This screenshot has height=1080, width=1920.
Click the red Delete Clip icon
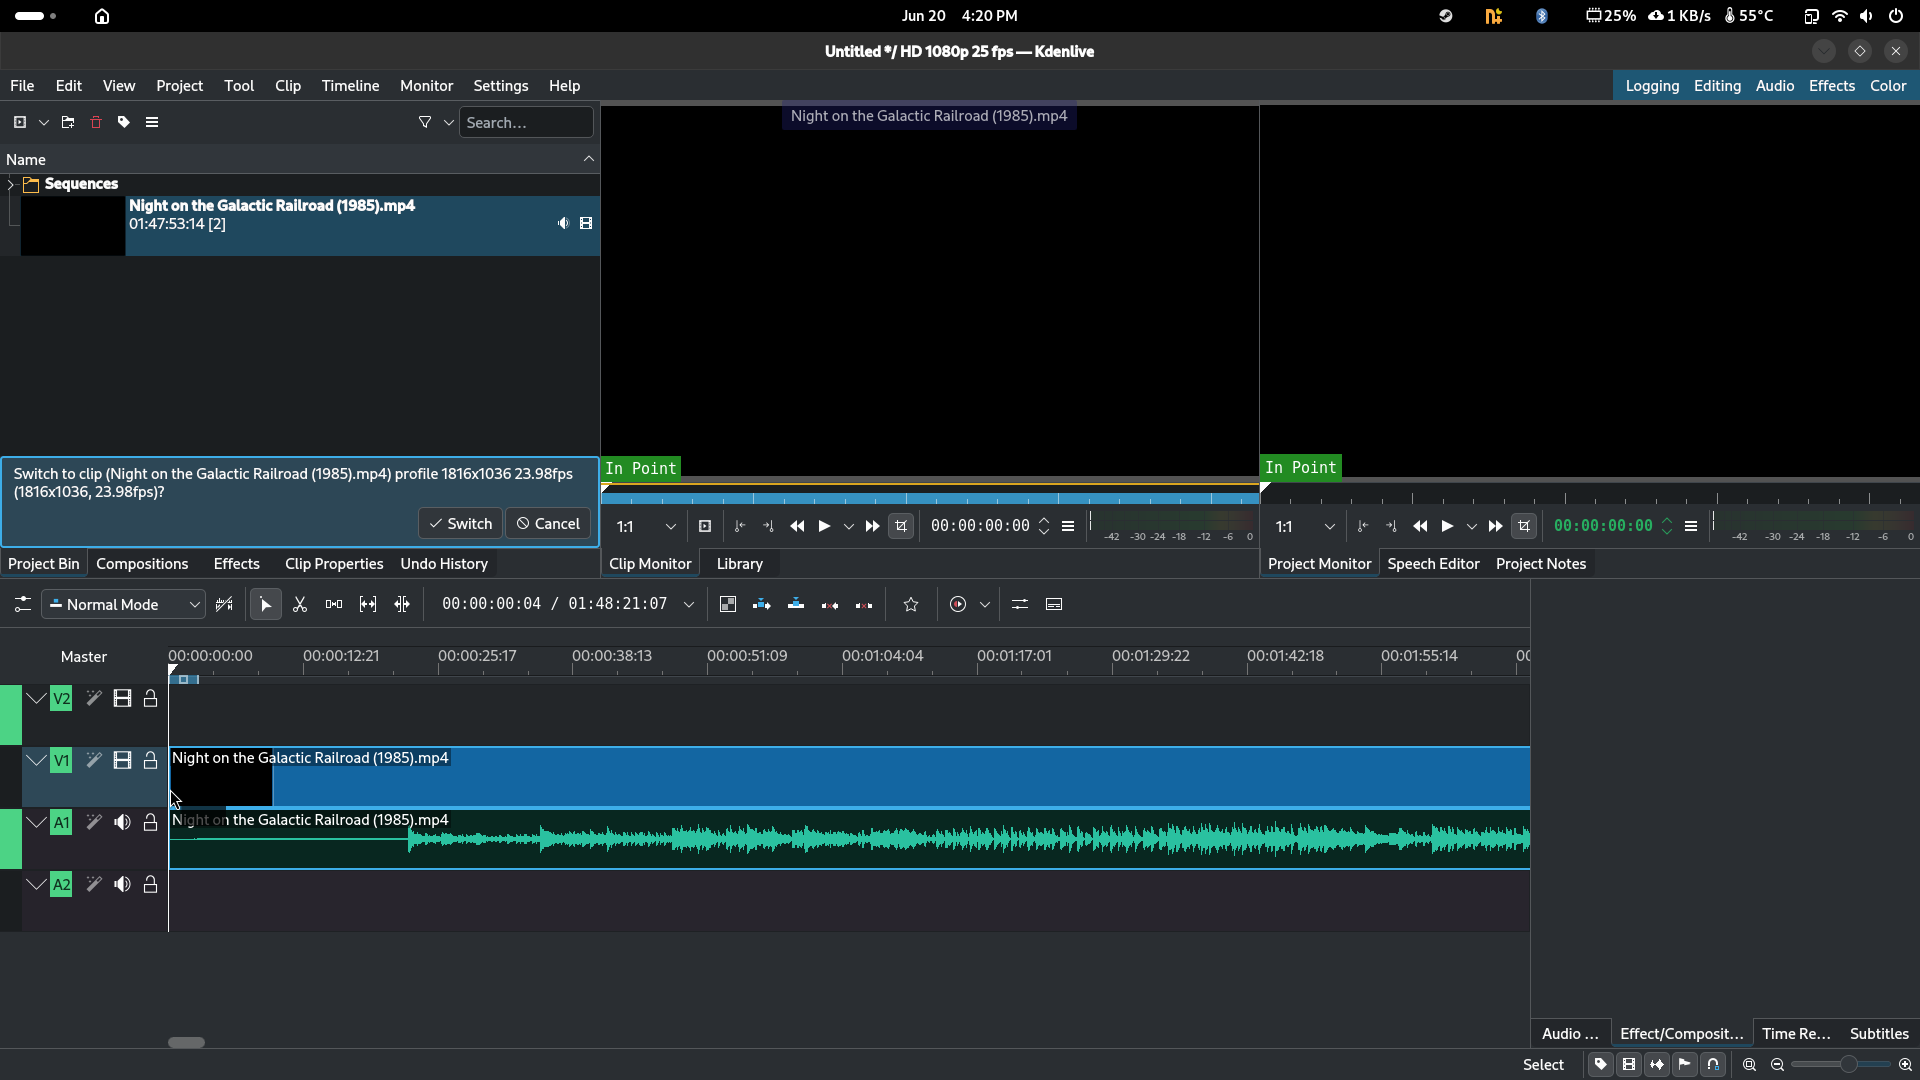tap(96, 122)
